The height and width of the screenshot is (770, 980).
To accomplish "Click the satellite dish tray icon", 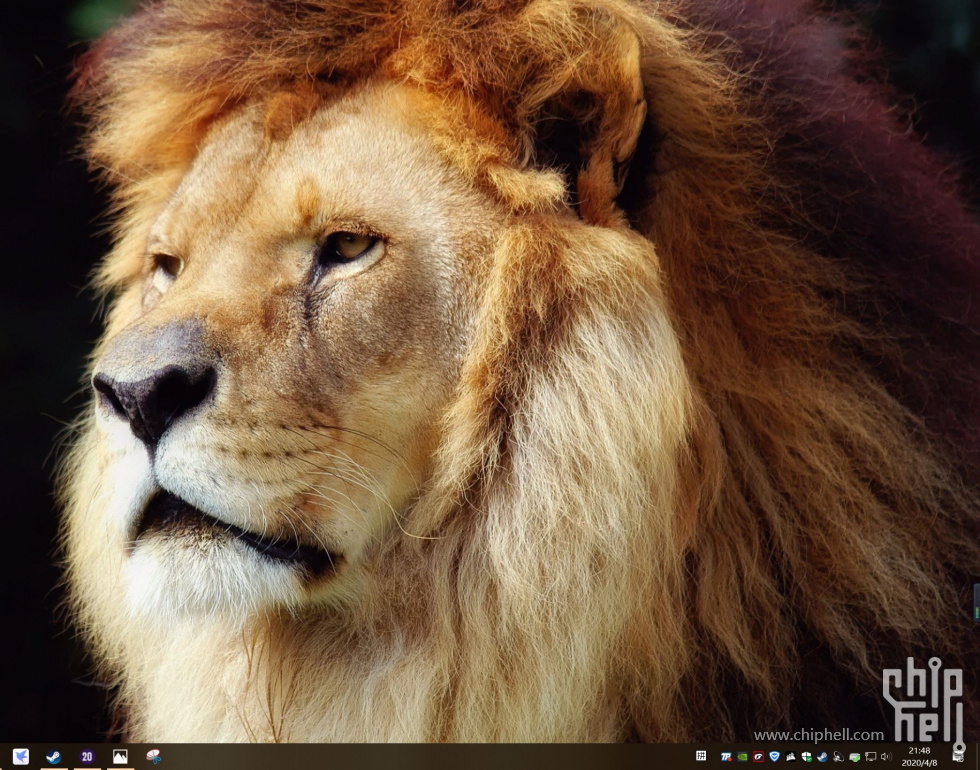I will coord(838,757).
